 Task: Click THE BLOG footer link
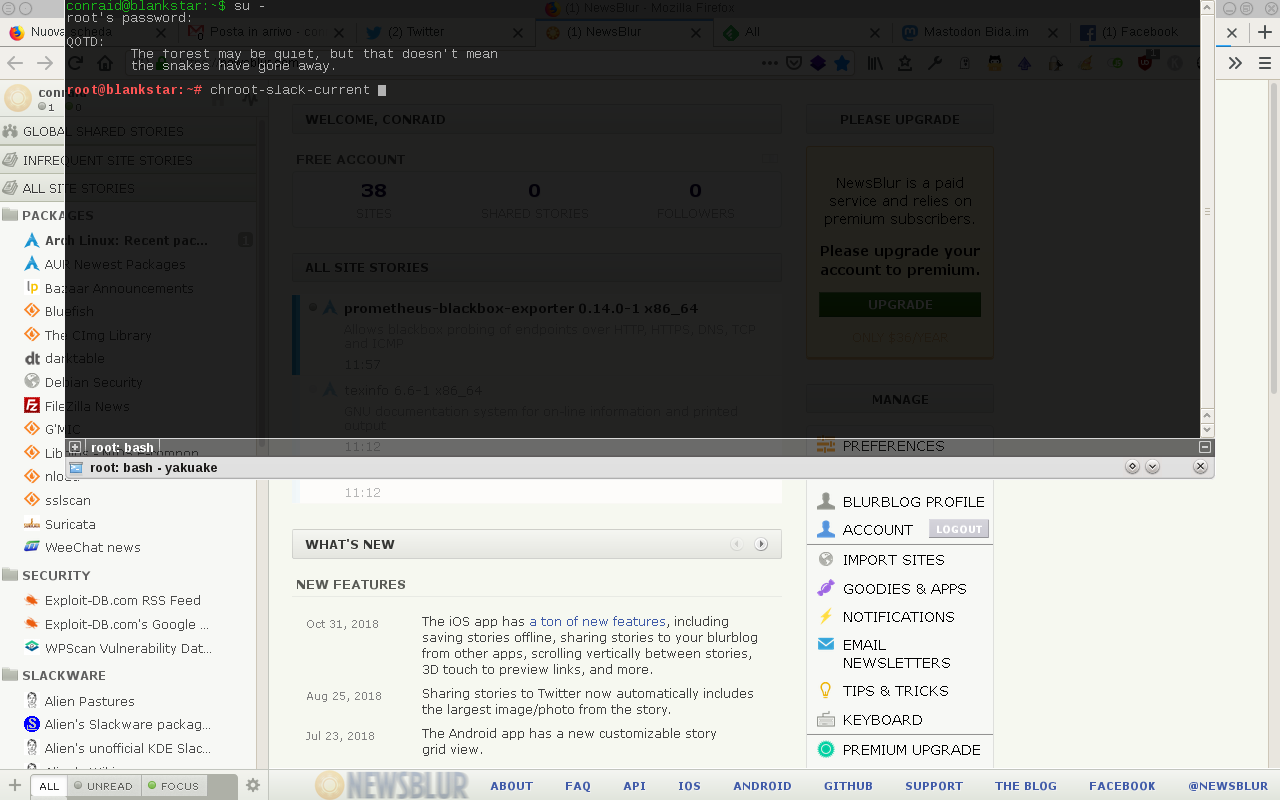click(1026, 786)
